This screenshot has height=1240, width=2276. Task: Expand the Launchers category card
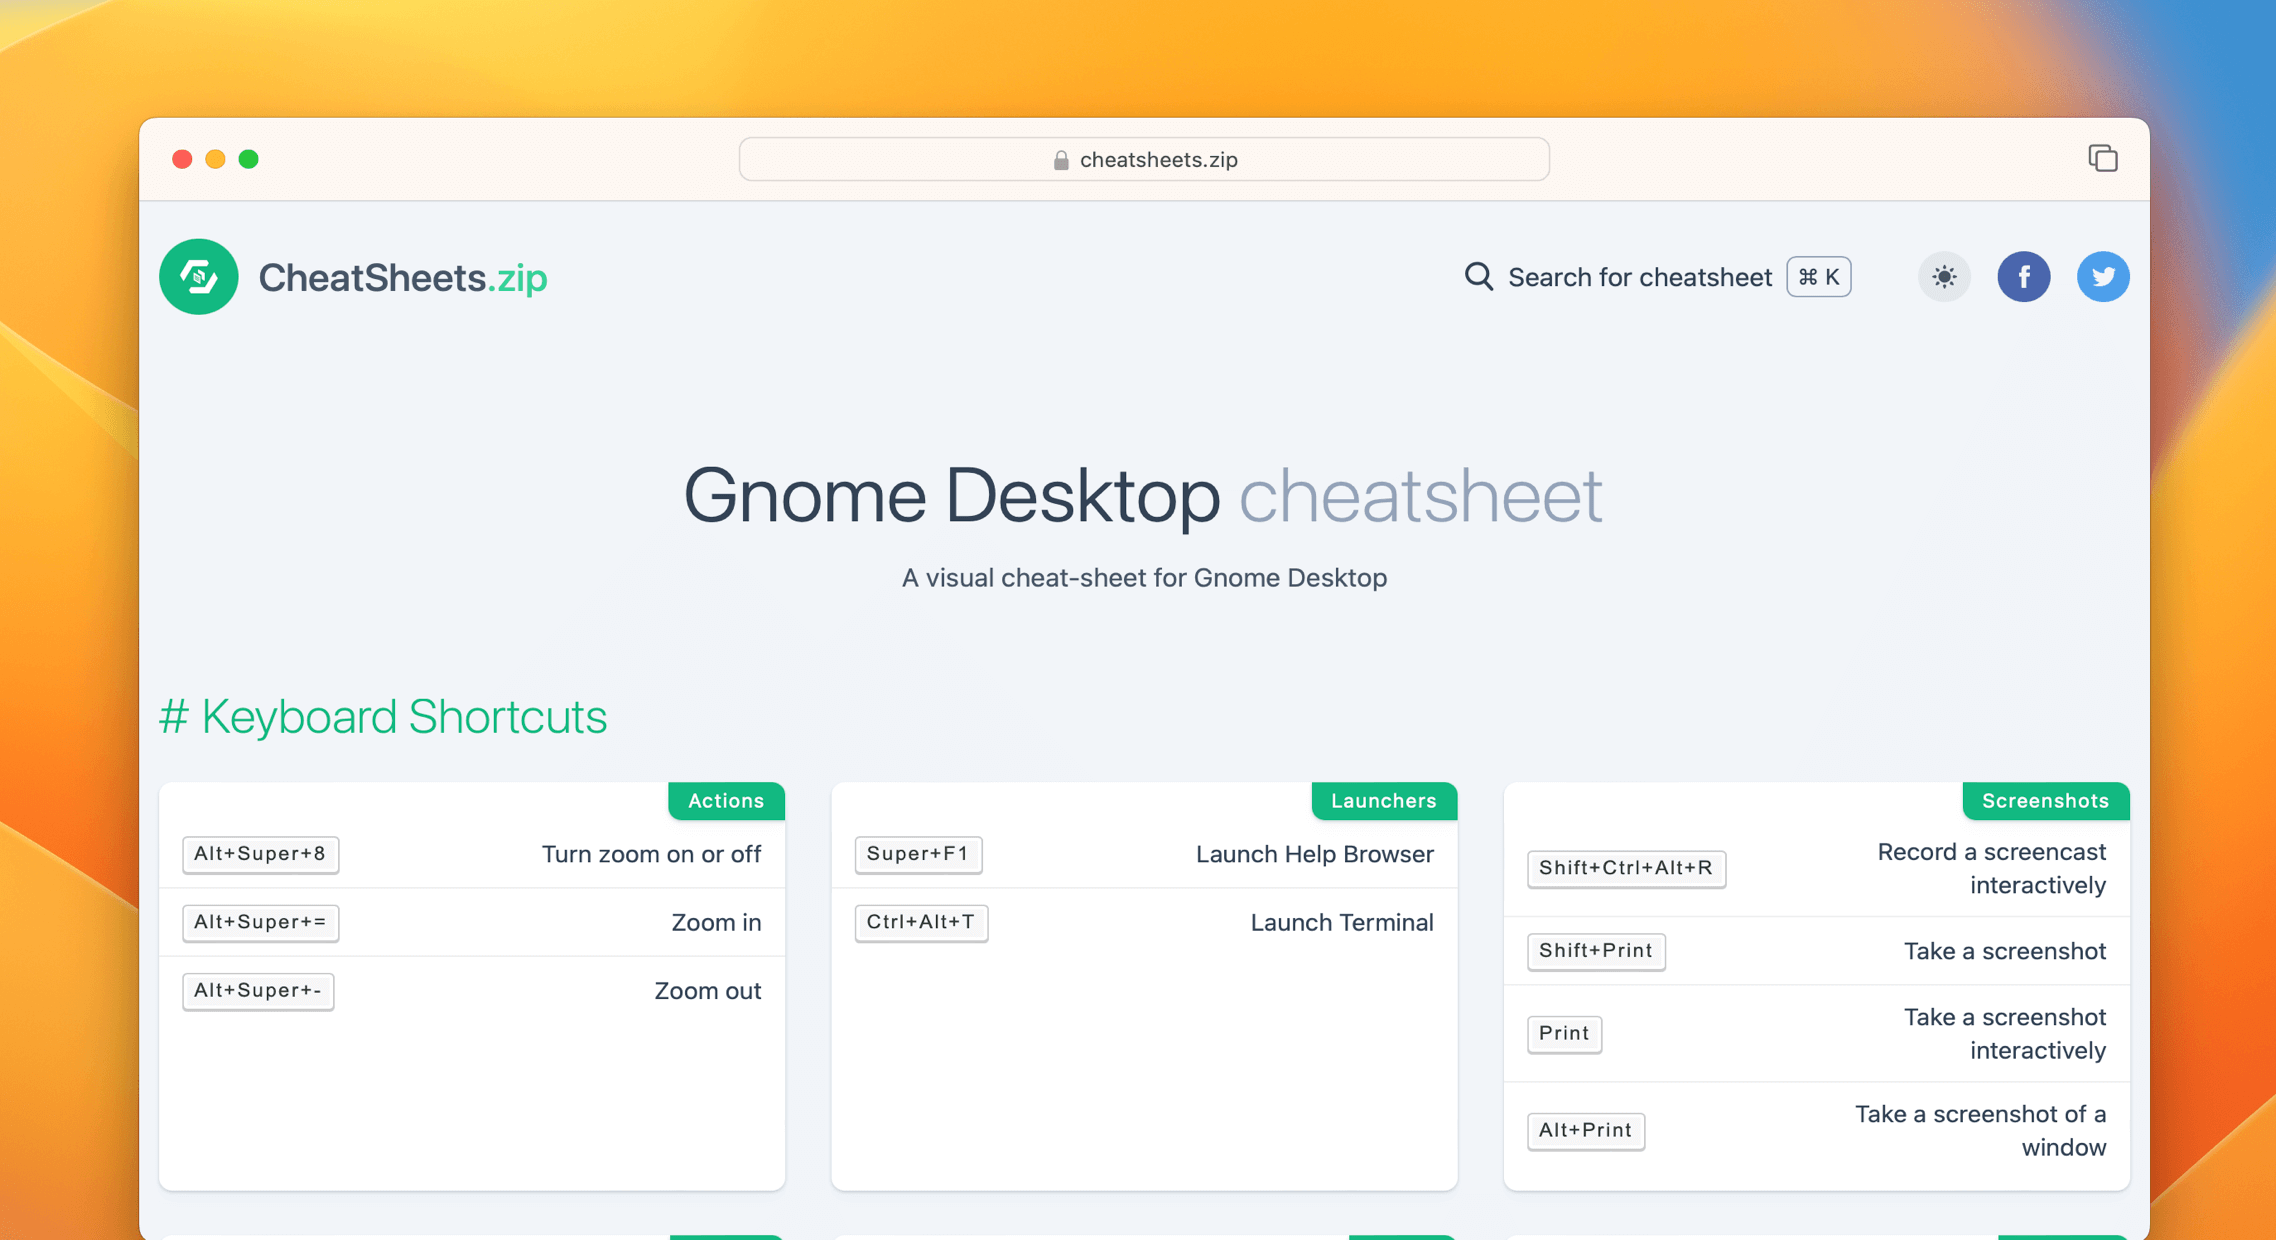(1383, 800)
